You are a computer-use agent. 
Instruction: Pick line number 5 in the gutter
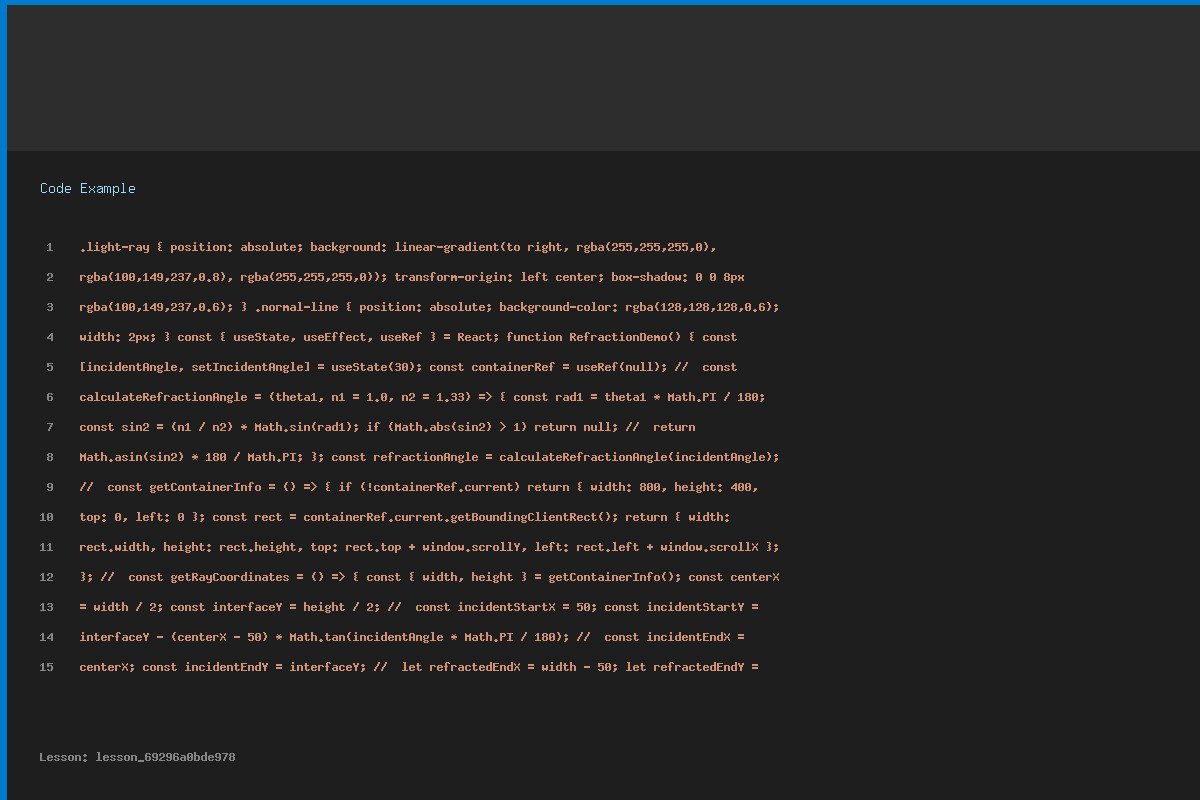(49, 367)
